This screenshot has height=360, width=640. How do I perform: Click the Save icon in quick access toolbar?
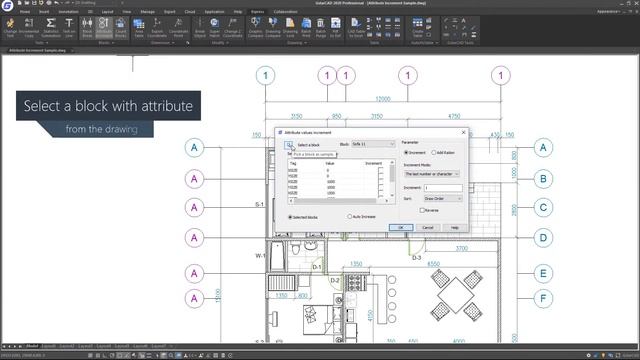tap(34, 3)
